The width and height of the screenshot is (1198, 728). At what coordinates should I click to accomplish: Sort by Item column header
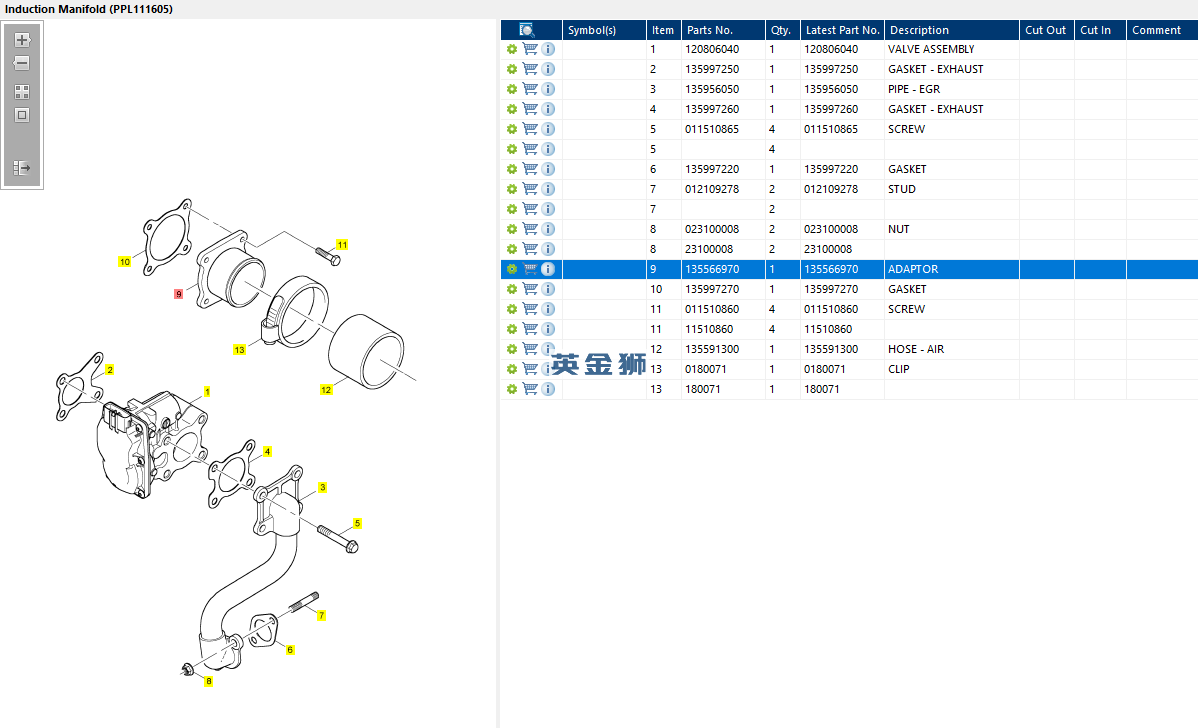point(663,30)
